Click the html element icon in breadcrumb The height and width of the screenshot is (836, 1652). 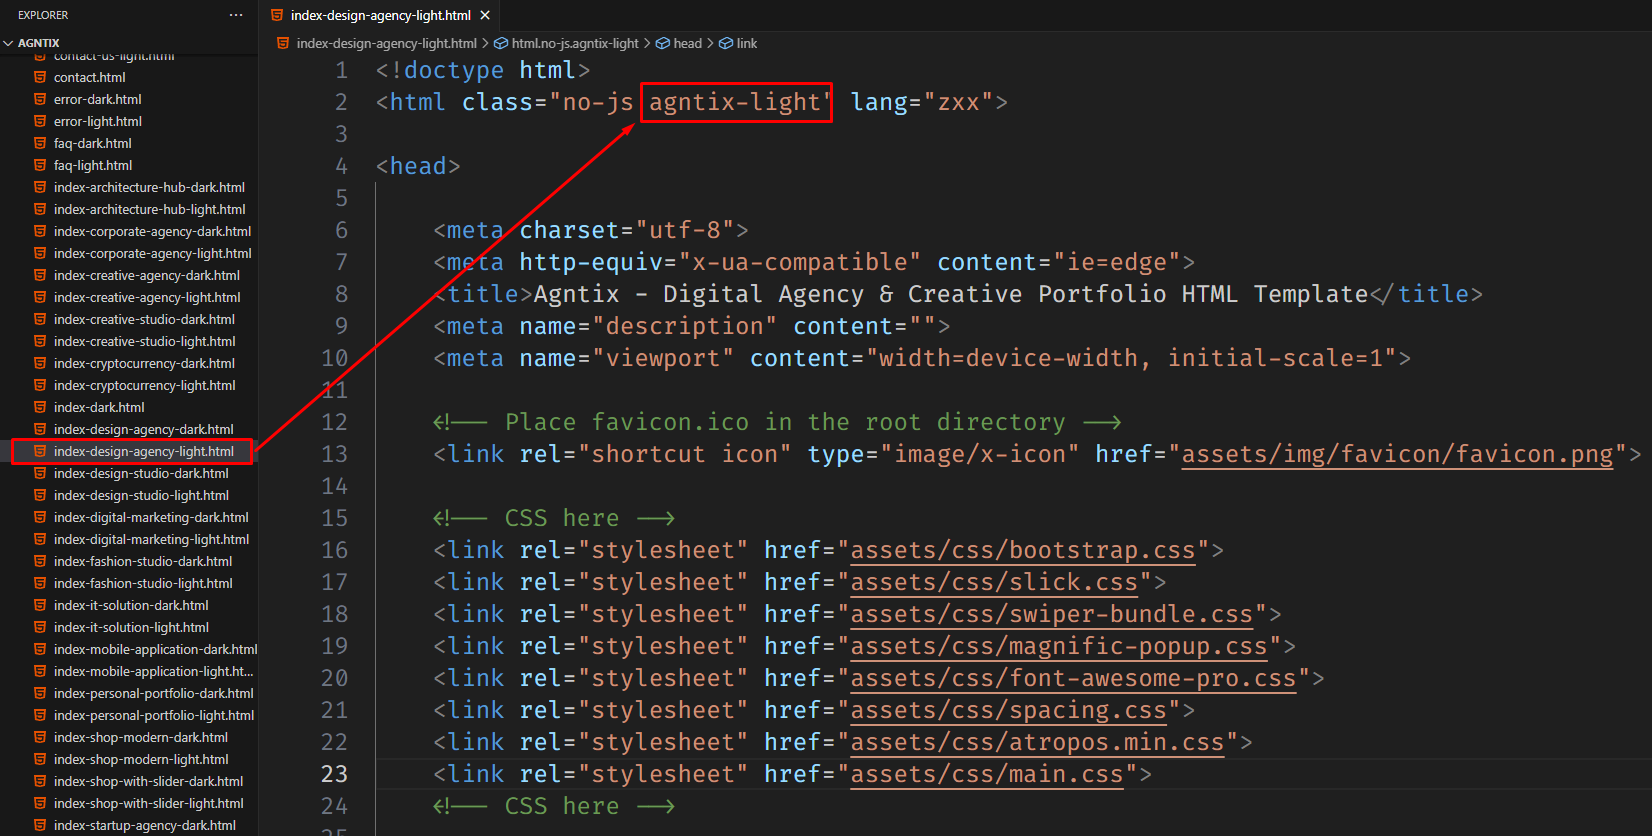click(x=501, y=43)
